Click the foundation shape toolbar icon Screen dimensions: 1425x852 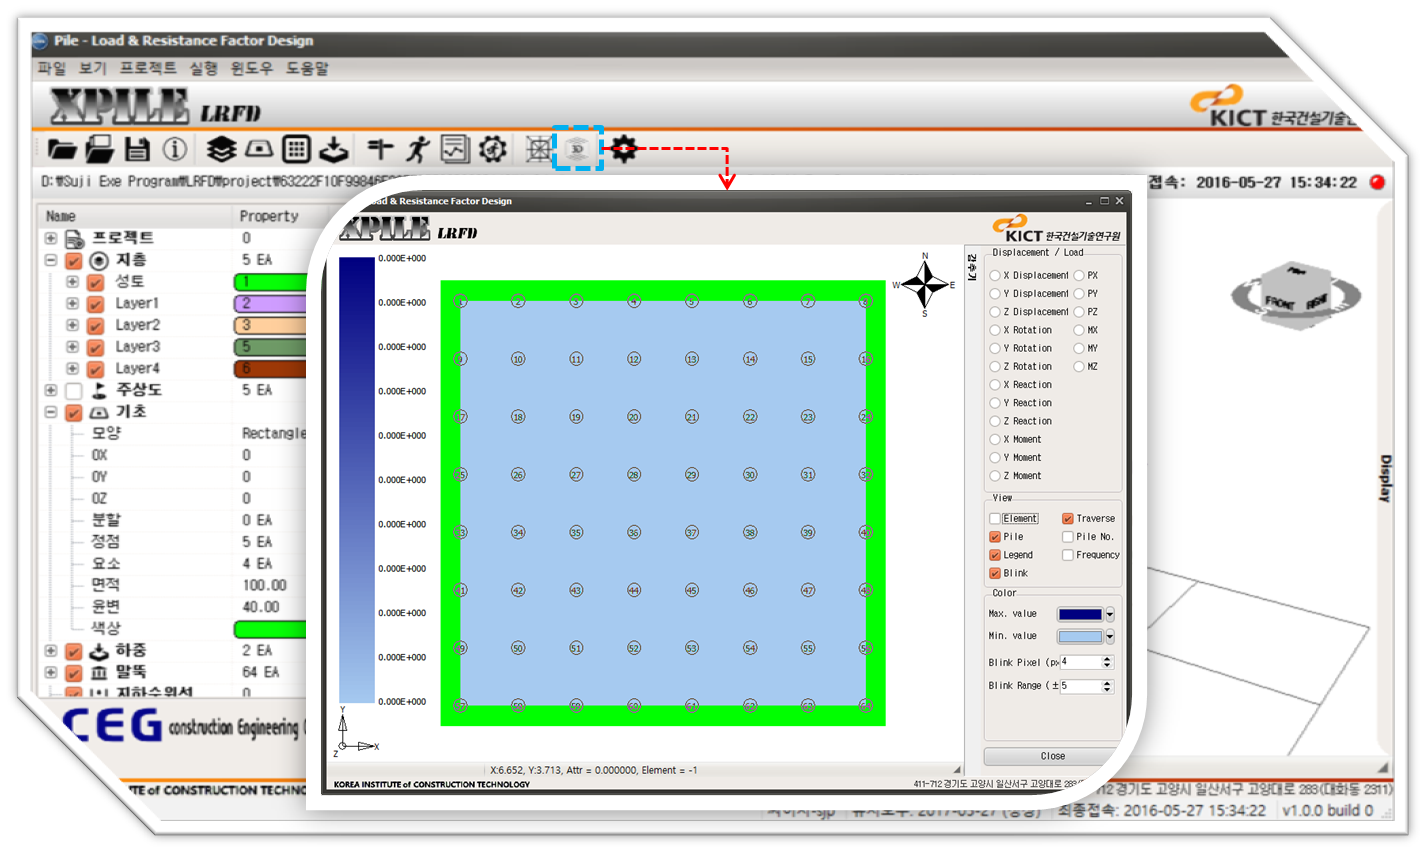tap(259, 150)
